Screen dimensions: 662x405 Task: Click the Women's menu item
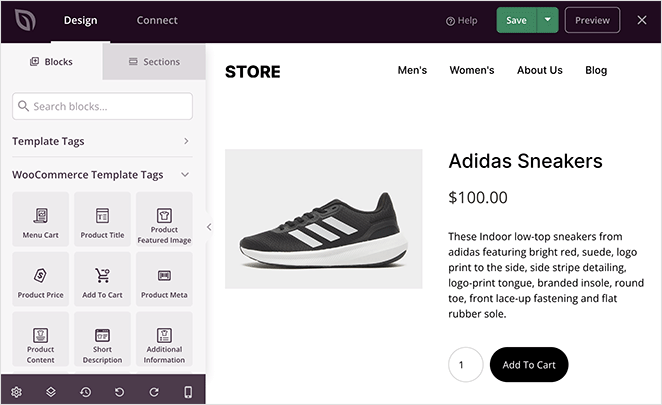(472, 70)
